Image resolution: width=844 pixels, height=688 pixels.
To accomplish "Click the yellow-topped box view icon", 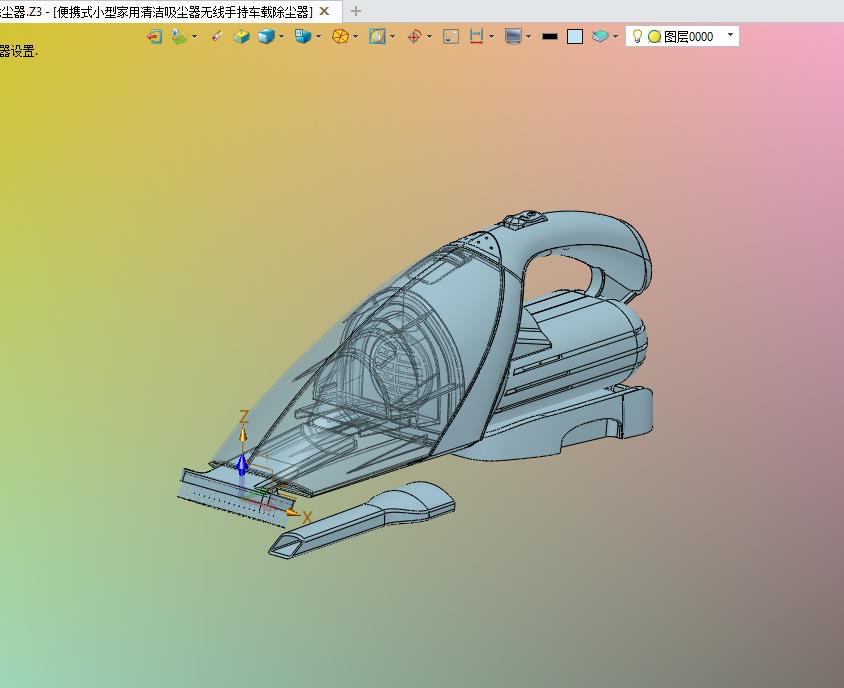I will click(241, 37).
